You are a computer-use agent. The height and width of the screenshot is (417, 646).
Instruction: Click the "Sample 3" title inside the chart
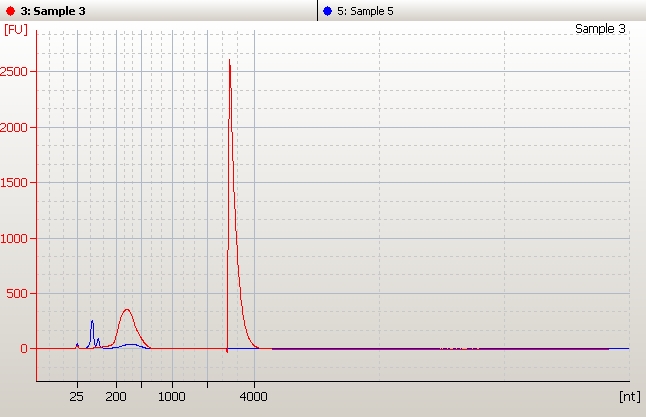(600, 29)
